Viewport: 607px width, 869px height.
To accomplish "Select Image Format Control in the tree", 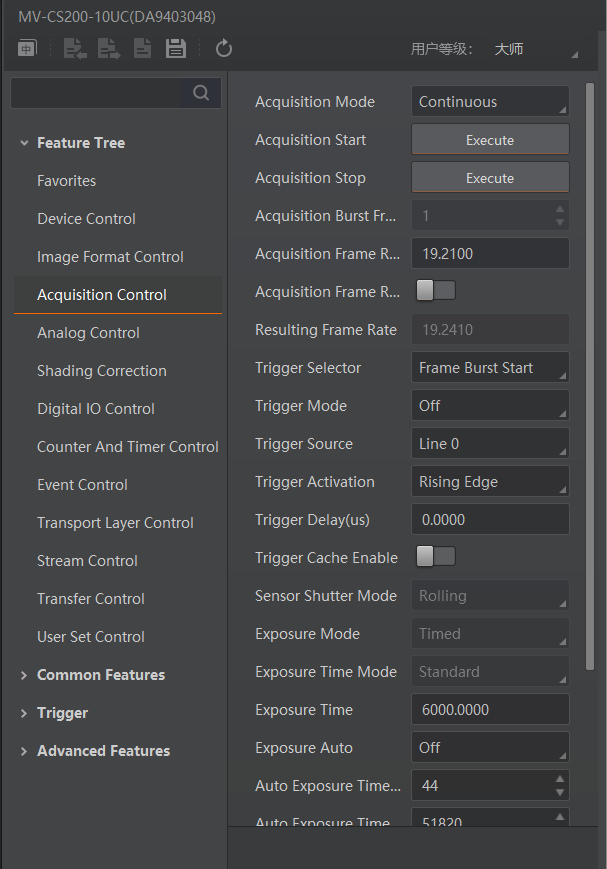I will [110, 257].
